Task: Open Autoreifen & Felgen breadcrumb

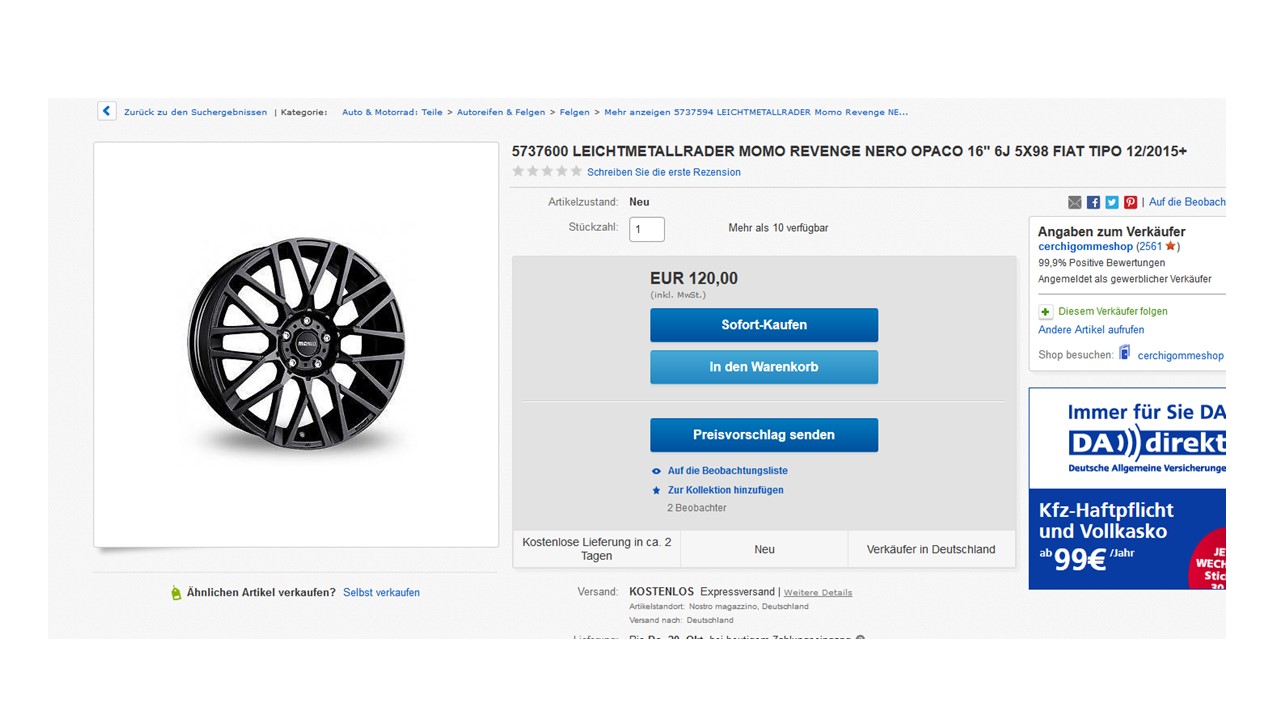Action: (501, 113)
